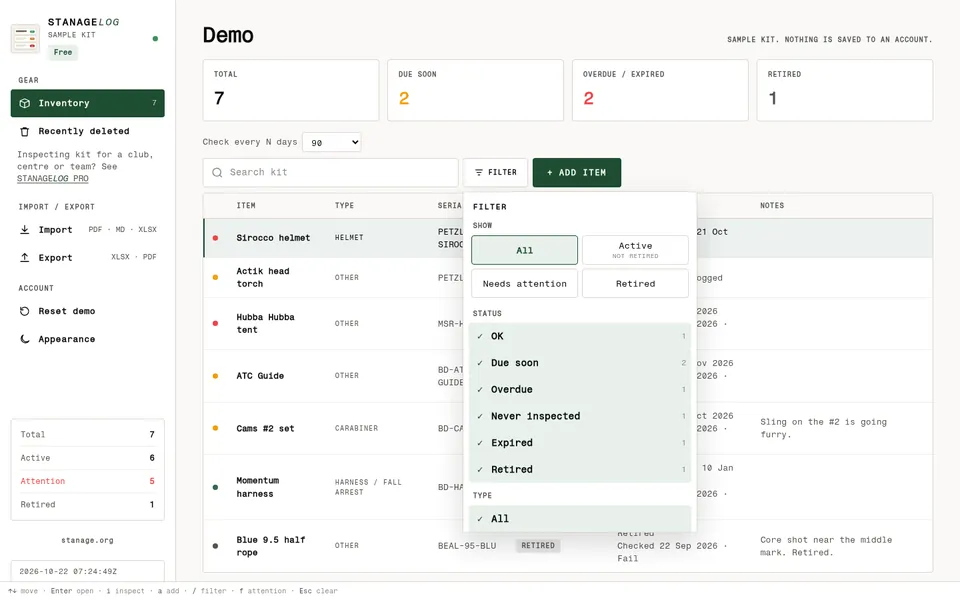
Task: Select the Actik head torch item name
Action: point(263,277)
